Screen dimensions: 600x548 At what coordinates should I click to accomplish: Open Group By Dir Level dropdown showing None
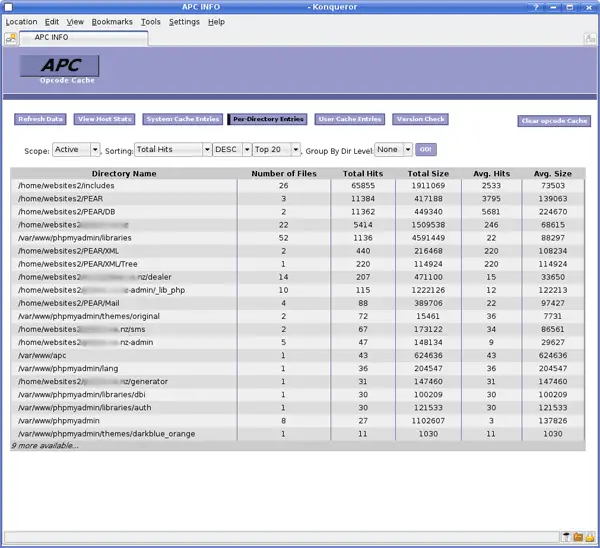click(393, 149)
